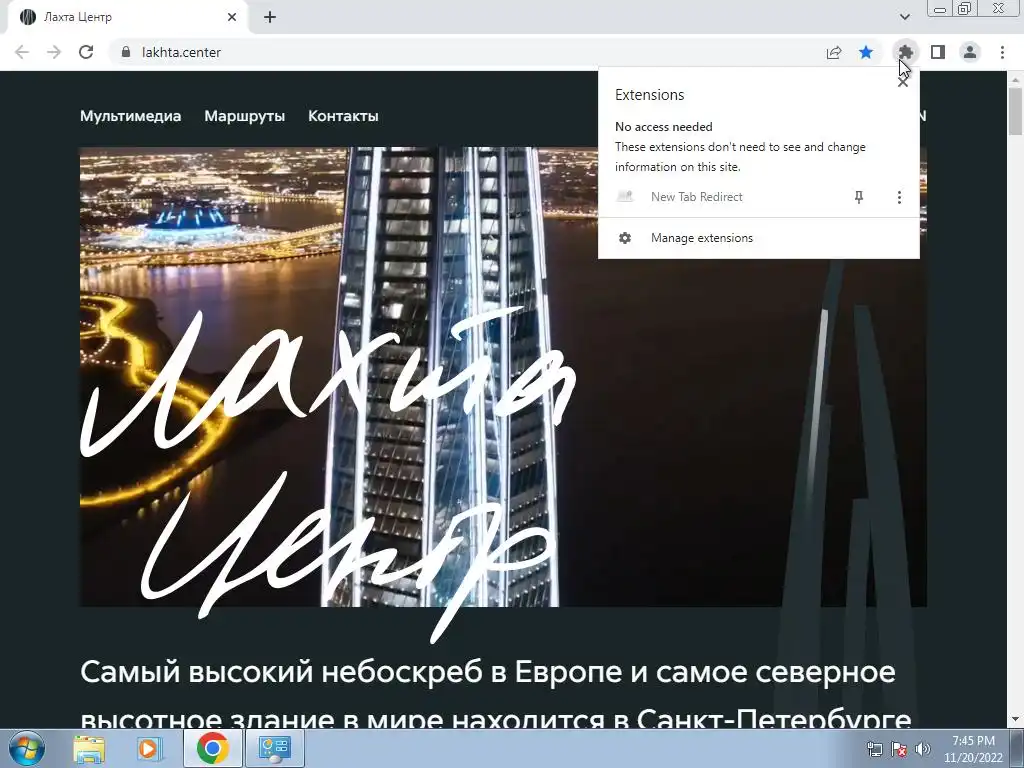This screenshot has height=768, width=1024.
Task: Click the scrollbar up arrow
Action: tap(1016, 78)
